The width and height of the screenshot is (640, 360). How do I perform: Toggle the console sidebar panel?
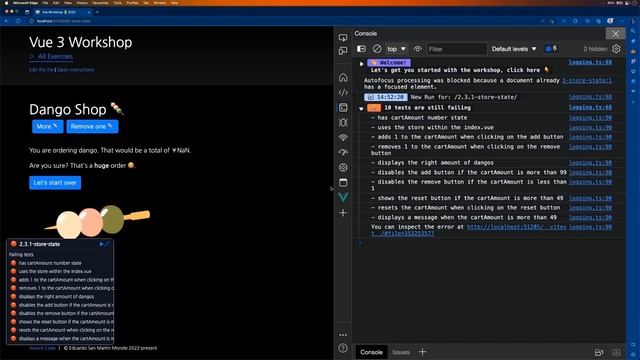[361, 49]
